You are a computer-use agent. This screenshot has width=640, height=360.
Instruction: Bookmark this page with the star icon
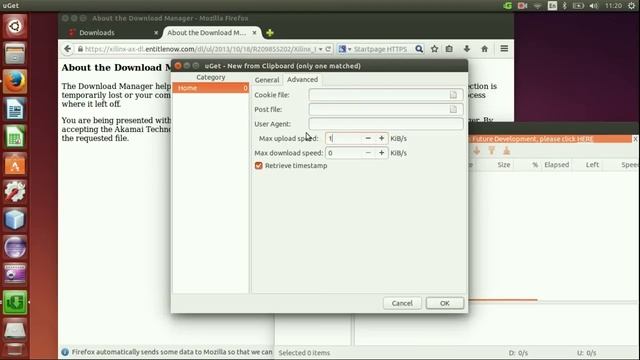(x=434, y=49)
